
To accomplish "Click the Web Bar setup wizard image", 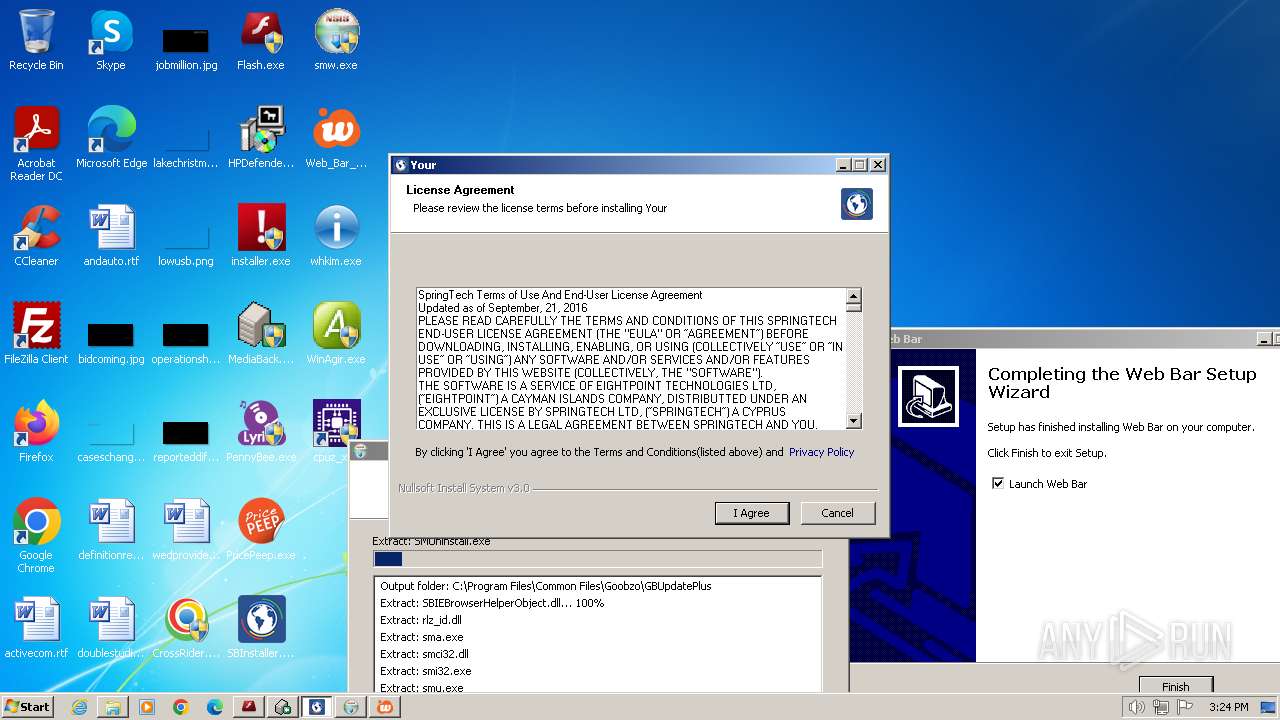I will [929, 397].
